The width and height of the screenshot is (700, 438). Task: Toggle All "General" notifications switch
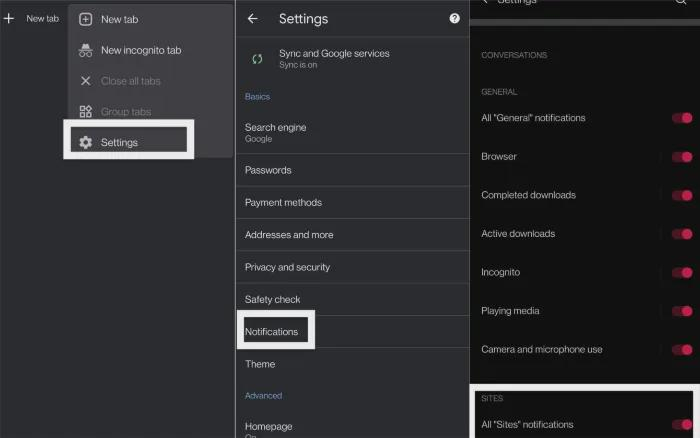[x=682, y=118]
